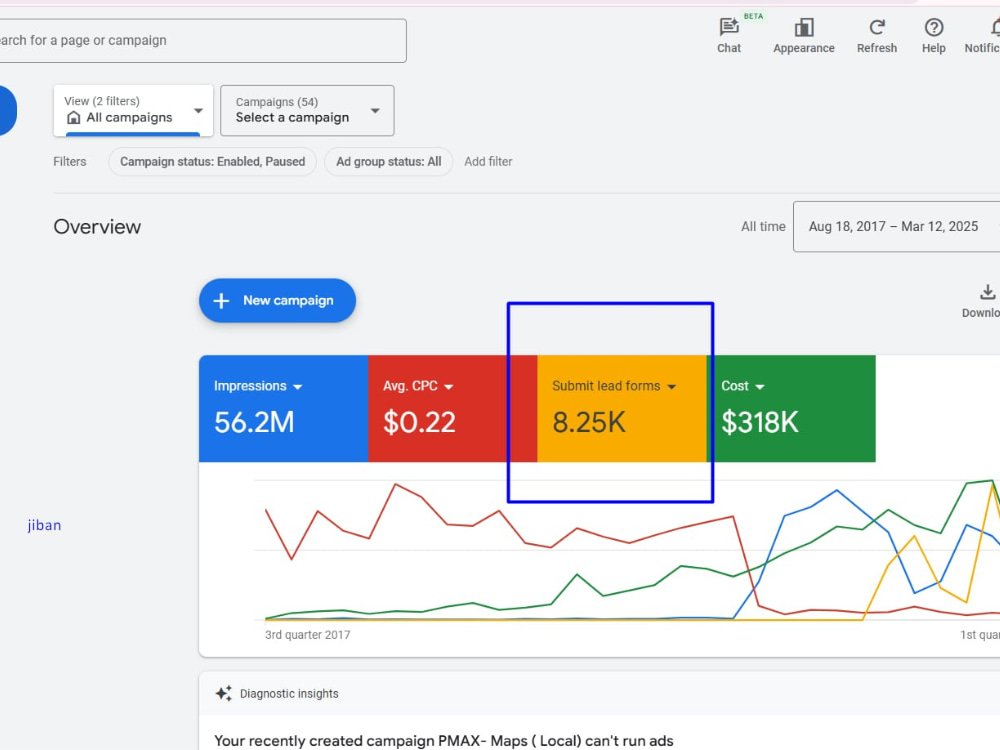
Task: Click the All campaigns home icon
Action: coord(74,117)
